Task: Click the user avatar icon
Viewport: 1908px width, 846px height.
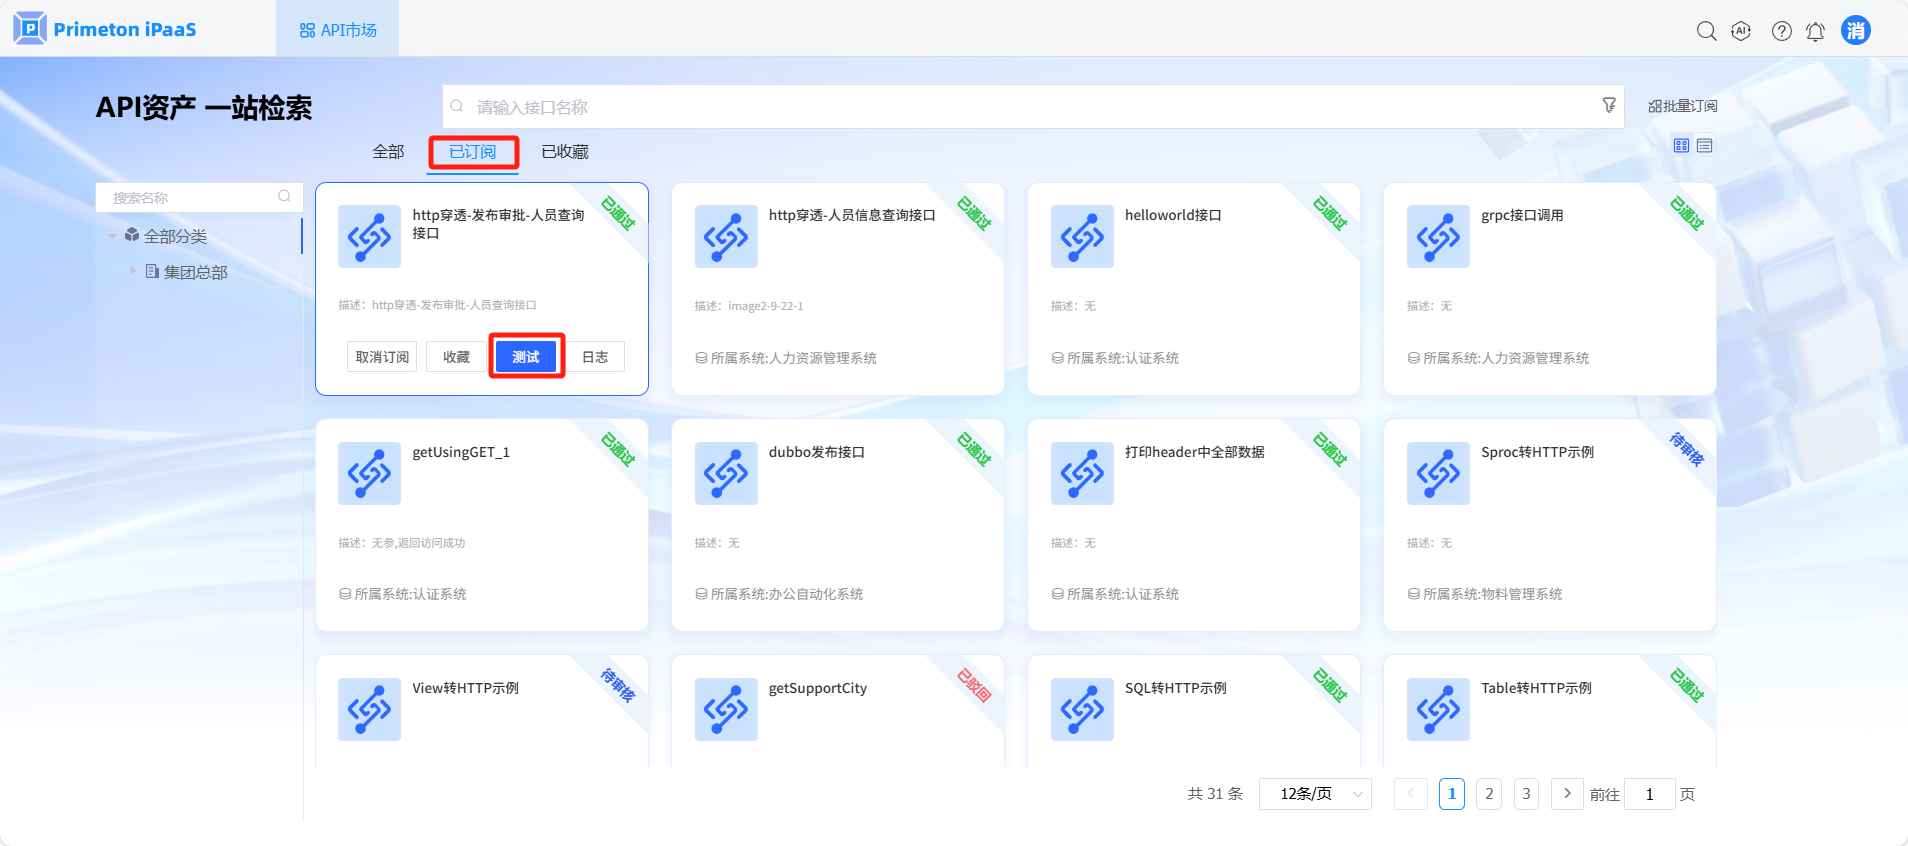Action: click(x=1855, y=30)
